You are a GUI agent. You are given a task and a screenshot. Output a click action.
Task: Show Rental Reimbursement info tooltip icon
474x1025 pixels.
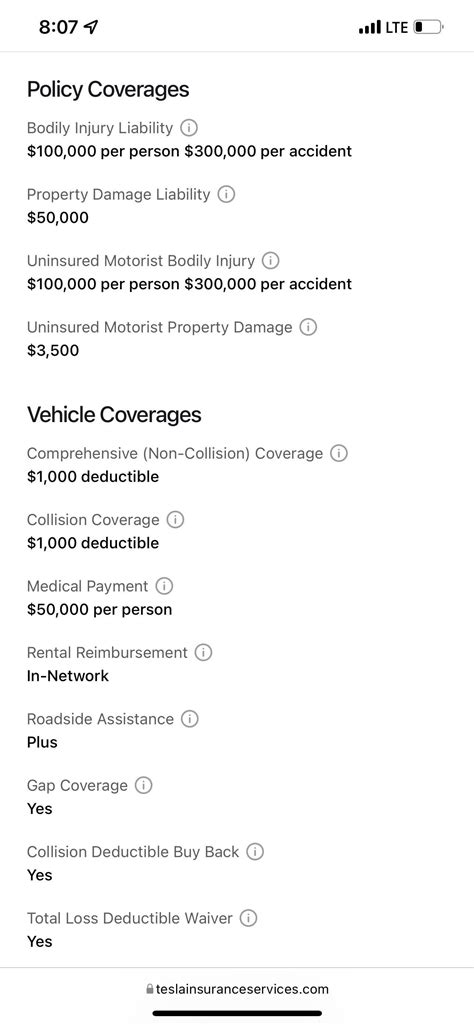[x=203, y=652]
